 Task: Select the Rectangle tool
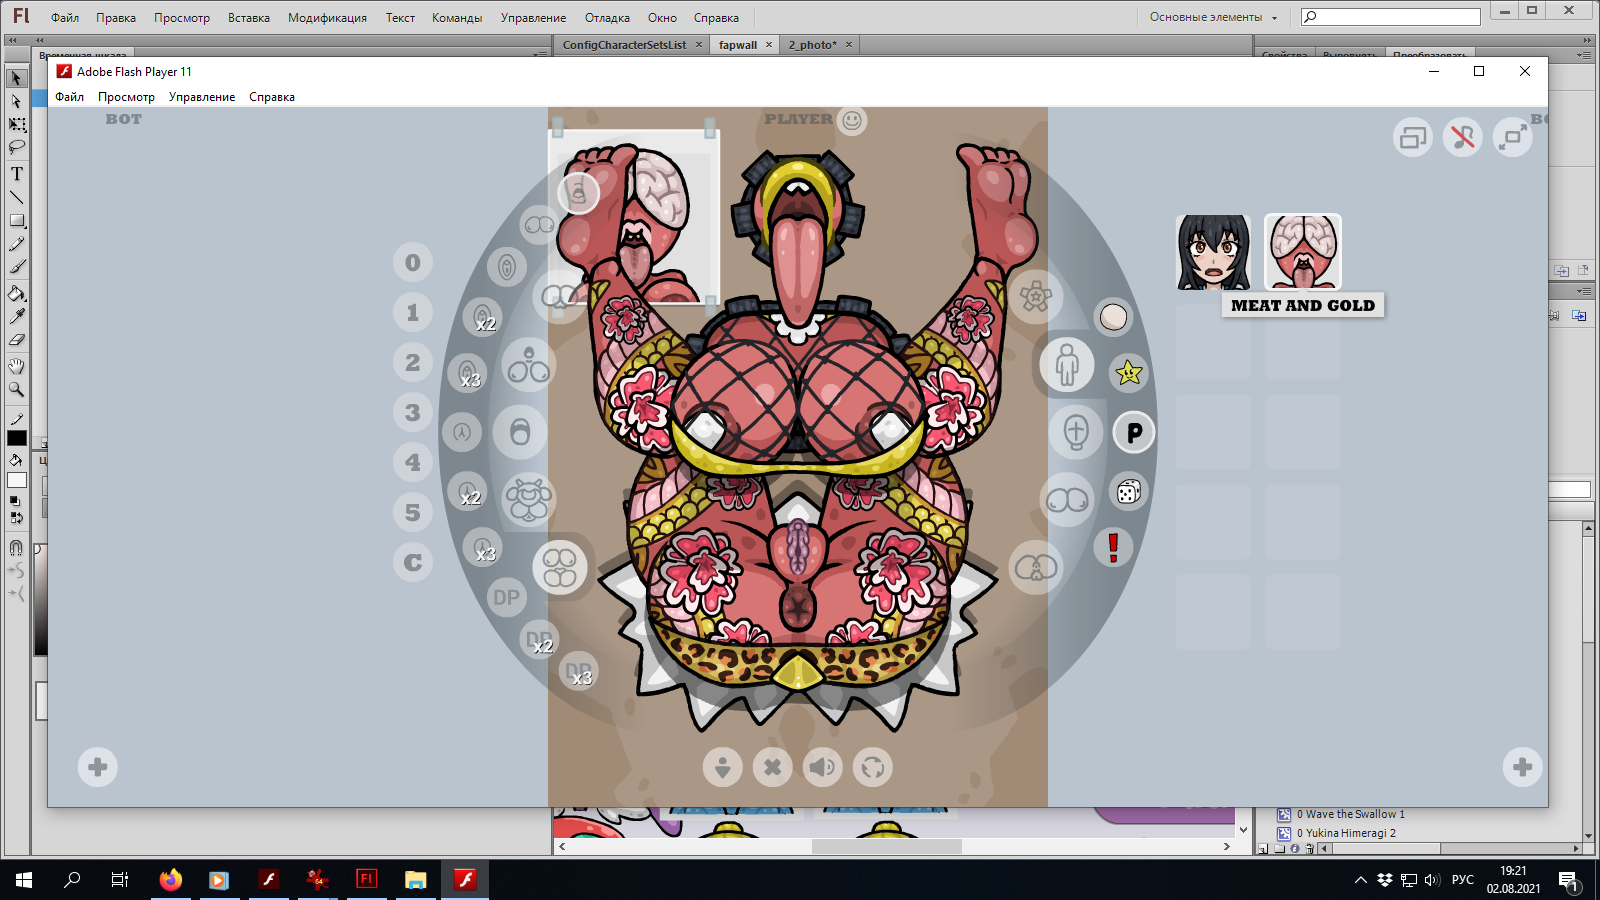pos(16,220)
